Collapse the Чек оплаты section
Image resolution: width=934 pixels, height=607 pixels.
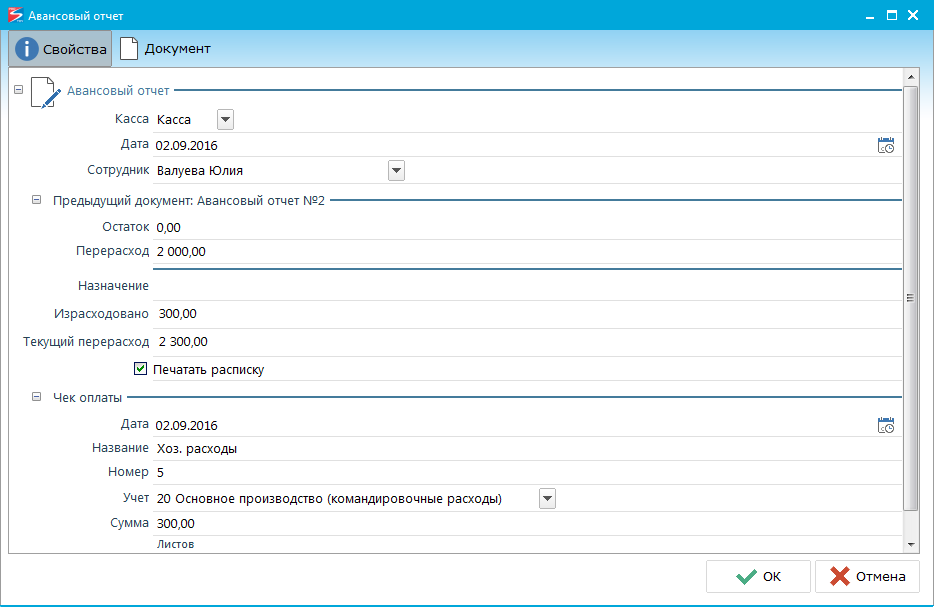(x=36, y=396)
